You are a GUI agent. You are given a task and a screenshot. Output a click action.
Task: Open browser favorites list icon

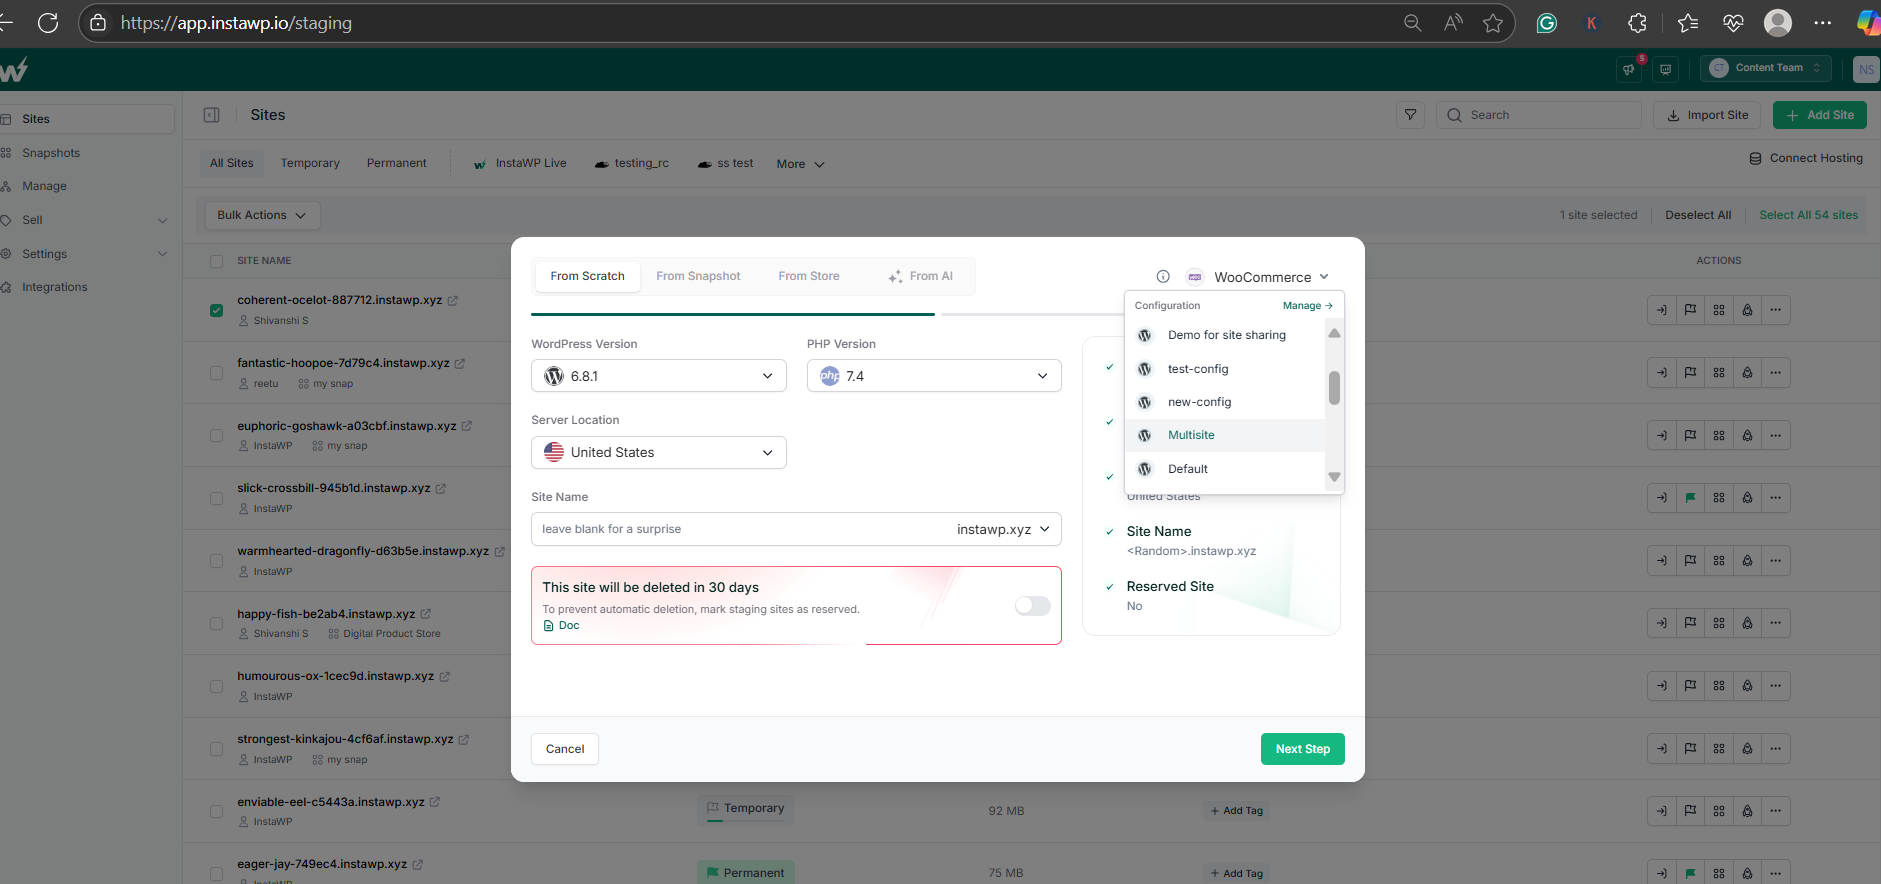coord(1688,22)
